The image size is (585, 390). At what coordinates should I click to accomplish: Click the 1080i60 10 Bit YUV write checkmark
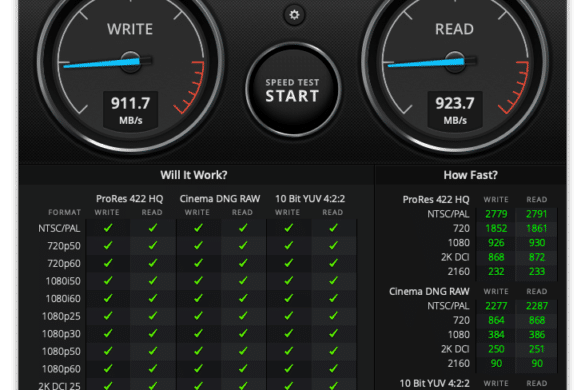coord(288,298)
